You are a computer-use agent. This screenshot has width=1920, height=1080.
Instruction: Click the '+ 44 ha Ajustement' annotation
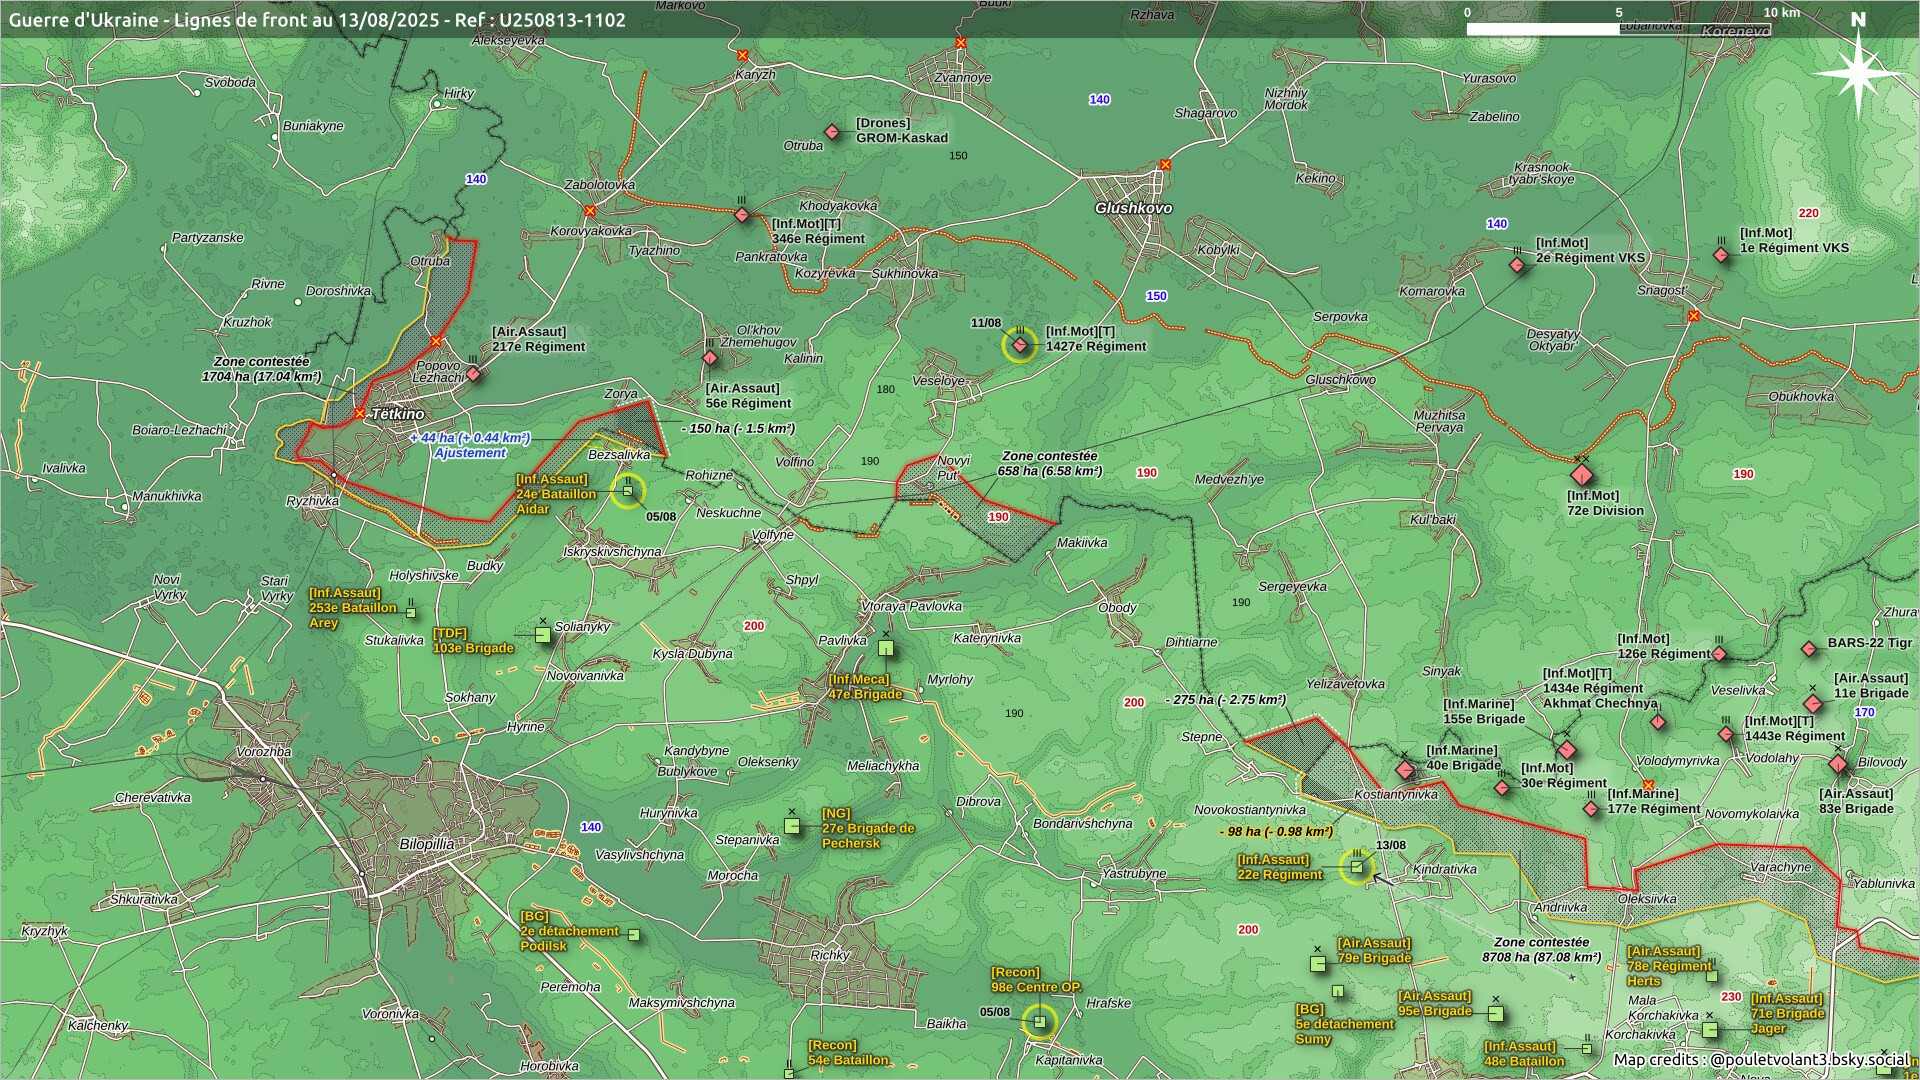[x=470, y=445]
